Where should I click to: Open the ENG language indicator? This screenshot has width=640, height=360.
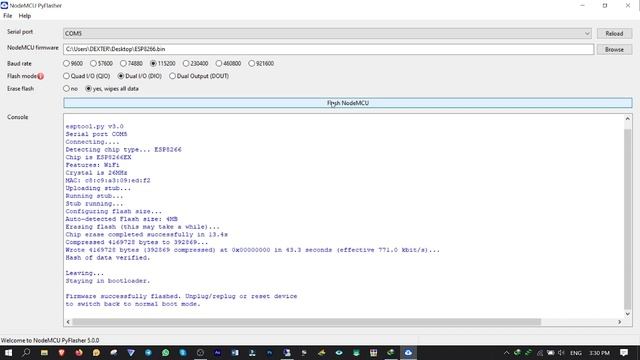click(x=576, y=353)
